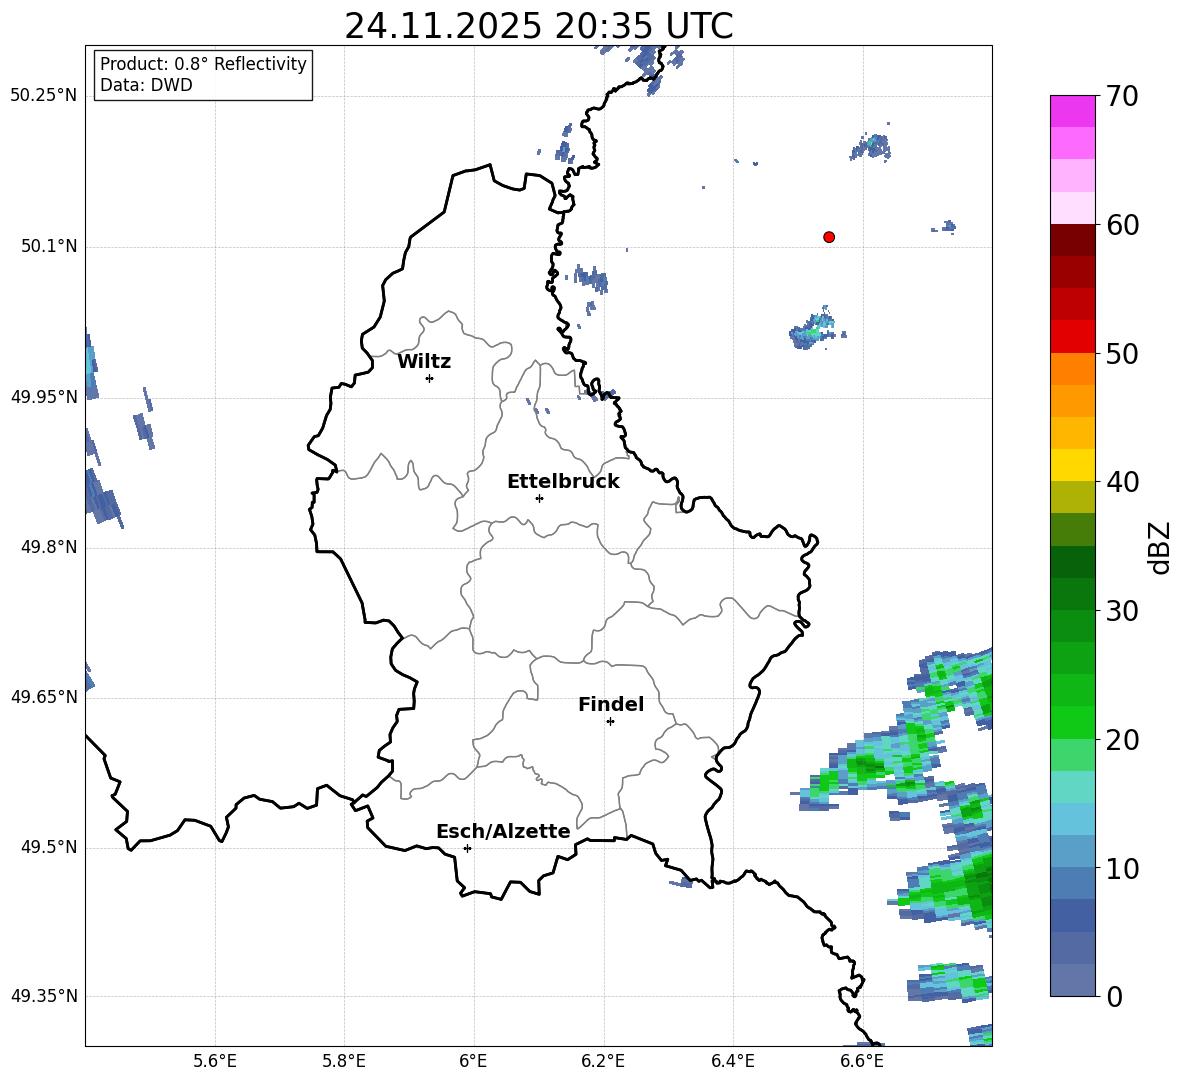Click the colorbar tick label 10
The width and height of the screenshot is (1184, 1081).
pyautogui.click(x=1122, y=868)
